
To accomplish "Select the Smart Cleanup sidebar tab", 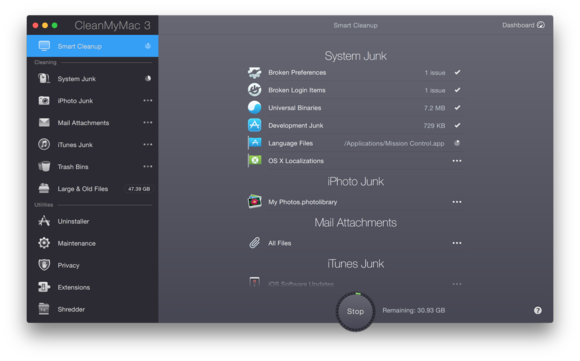I will (x=92, y=46).
